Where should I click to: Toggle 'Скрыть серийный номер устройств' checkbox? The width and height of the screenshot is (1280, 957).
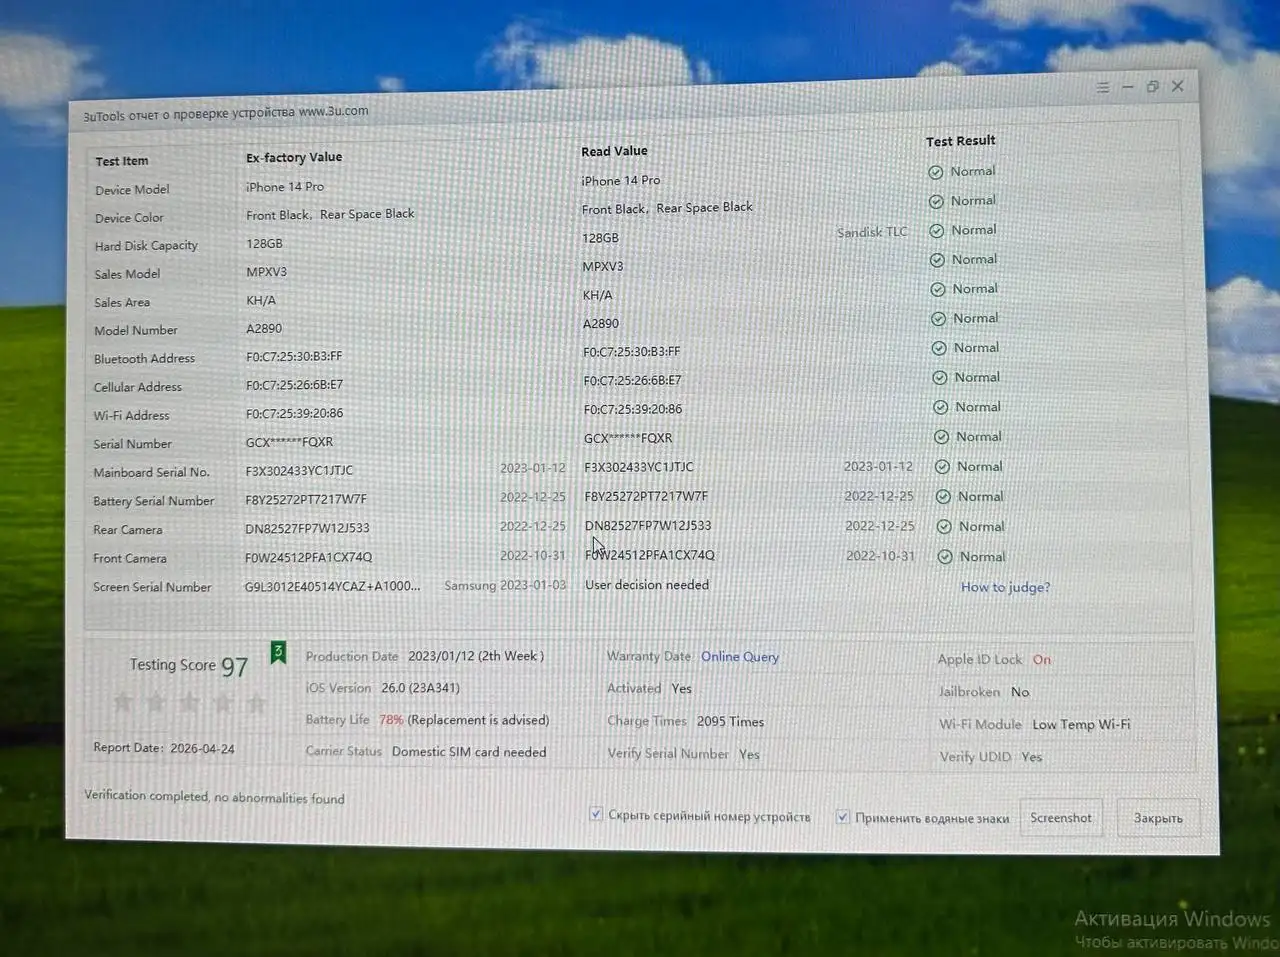click(x=596, y=814)
